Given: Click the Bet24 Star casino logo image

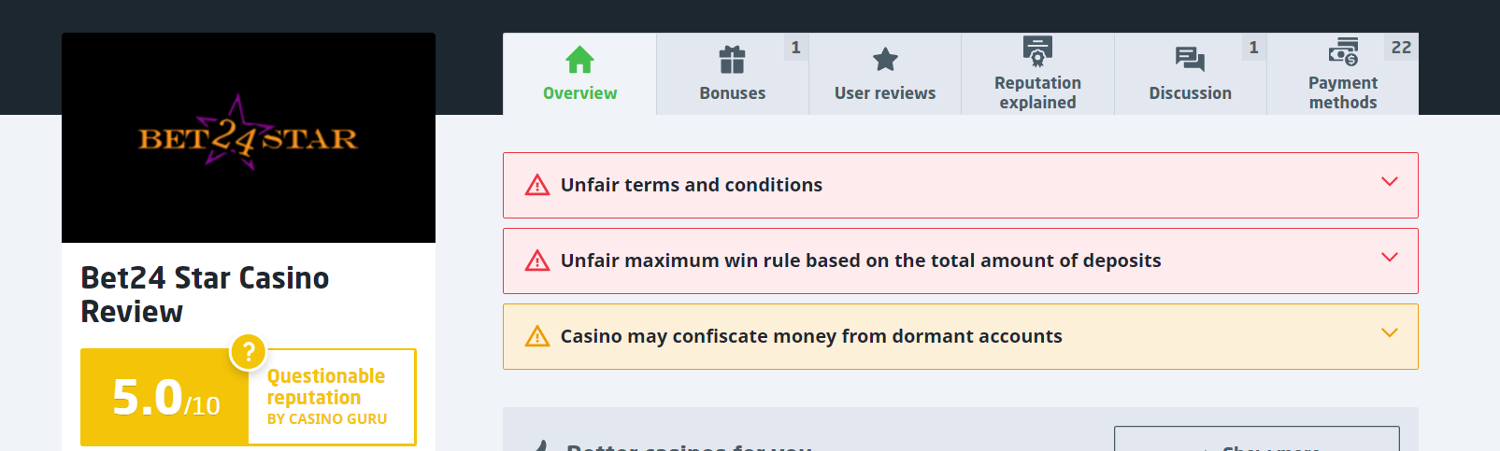Looking at the screenshot, I should (x=248, y=138).
